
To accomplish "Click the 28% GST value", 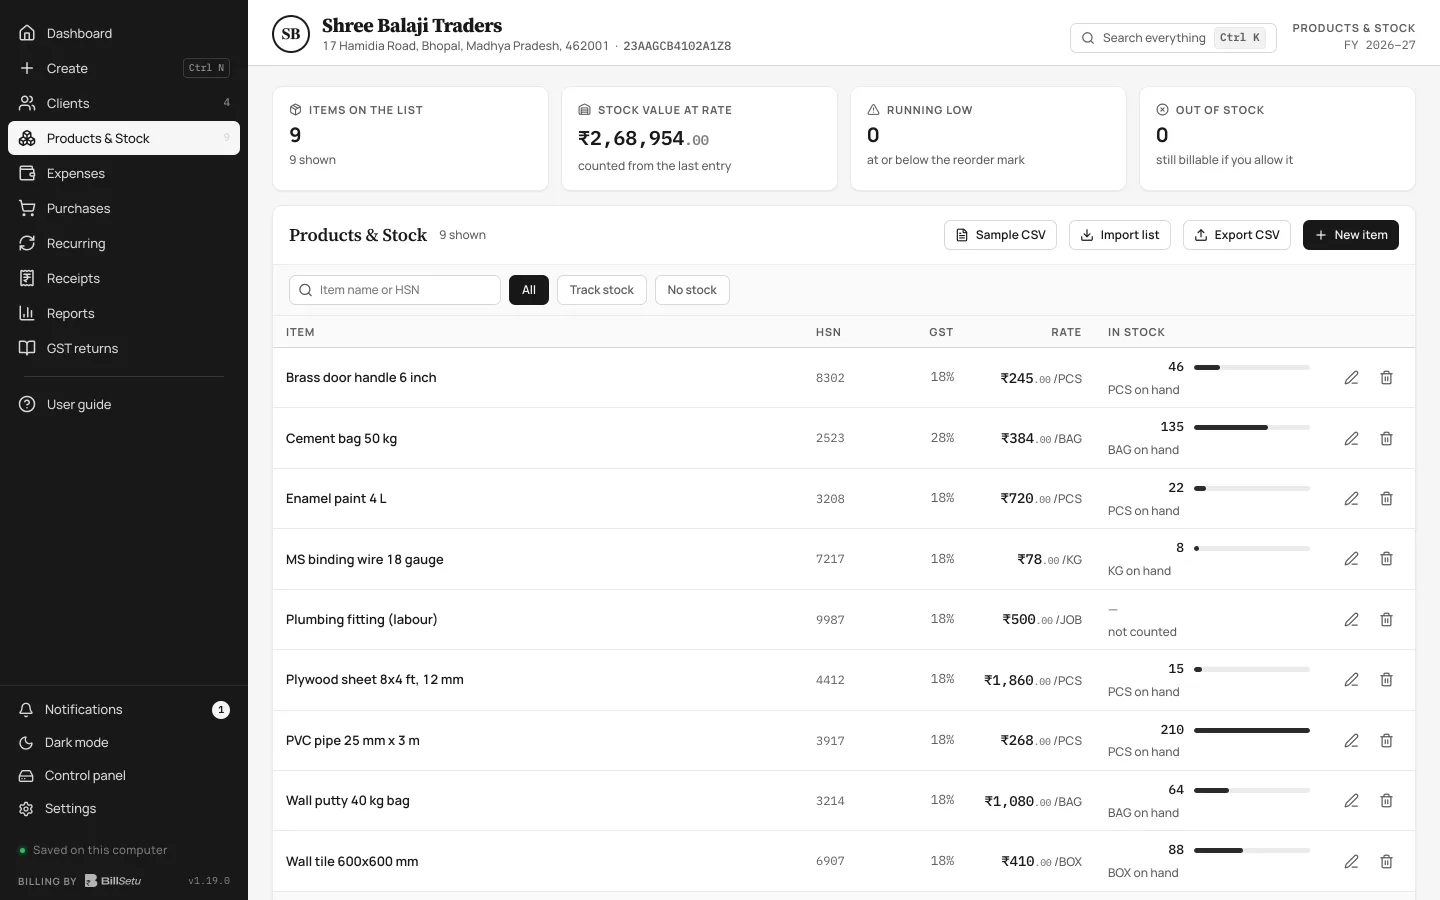I will point(942,438).
